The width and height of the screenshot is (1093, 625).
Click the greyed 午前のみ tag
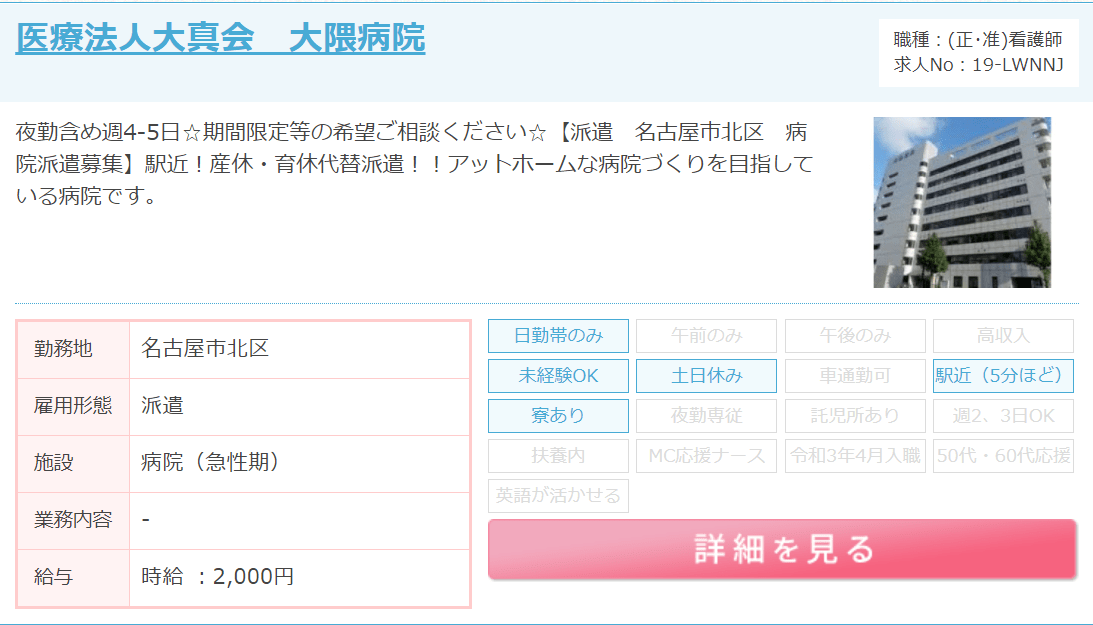[x=706, y=336]
